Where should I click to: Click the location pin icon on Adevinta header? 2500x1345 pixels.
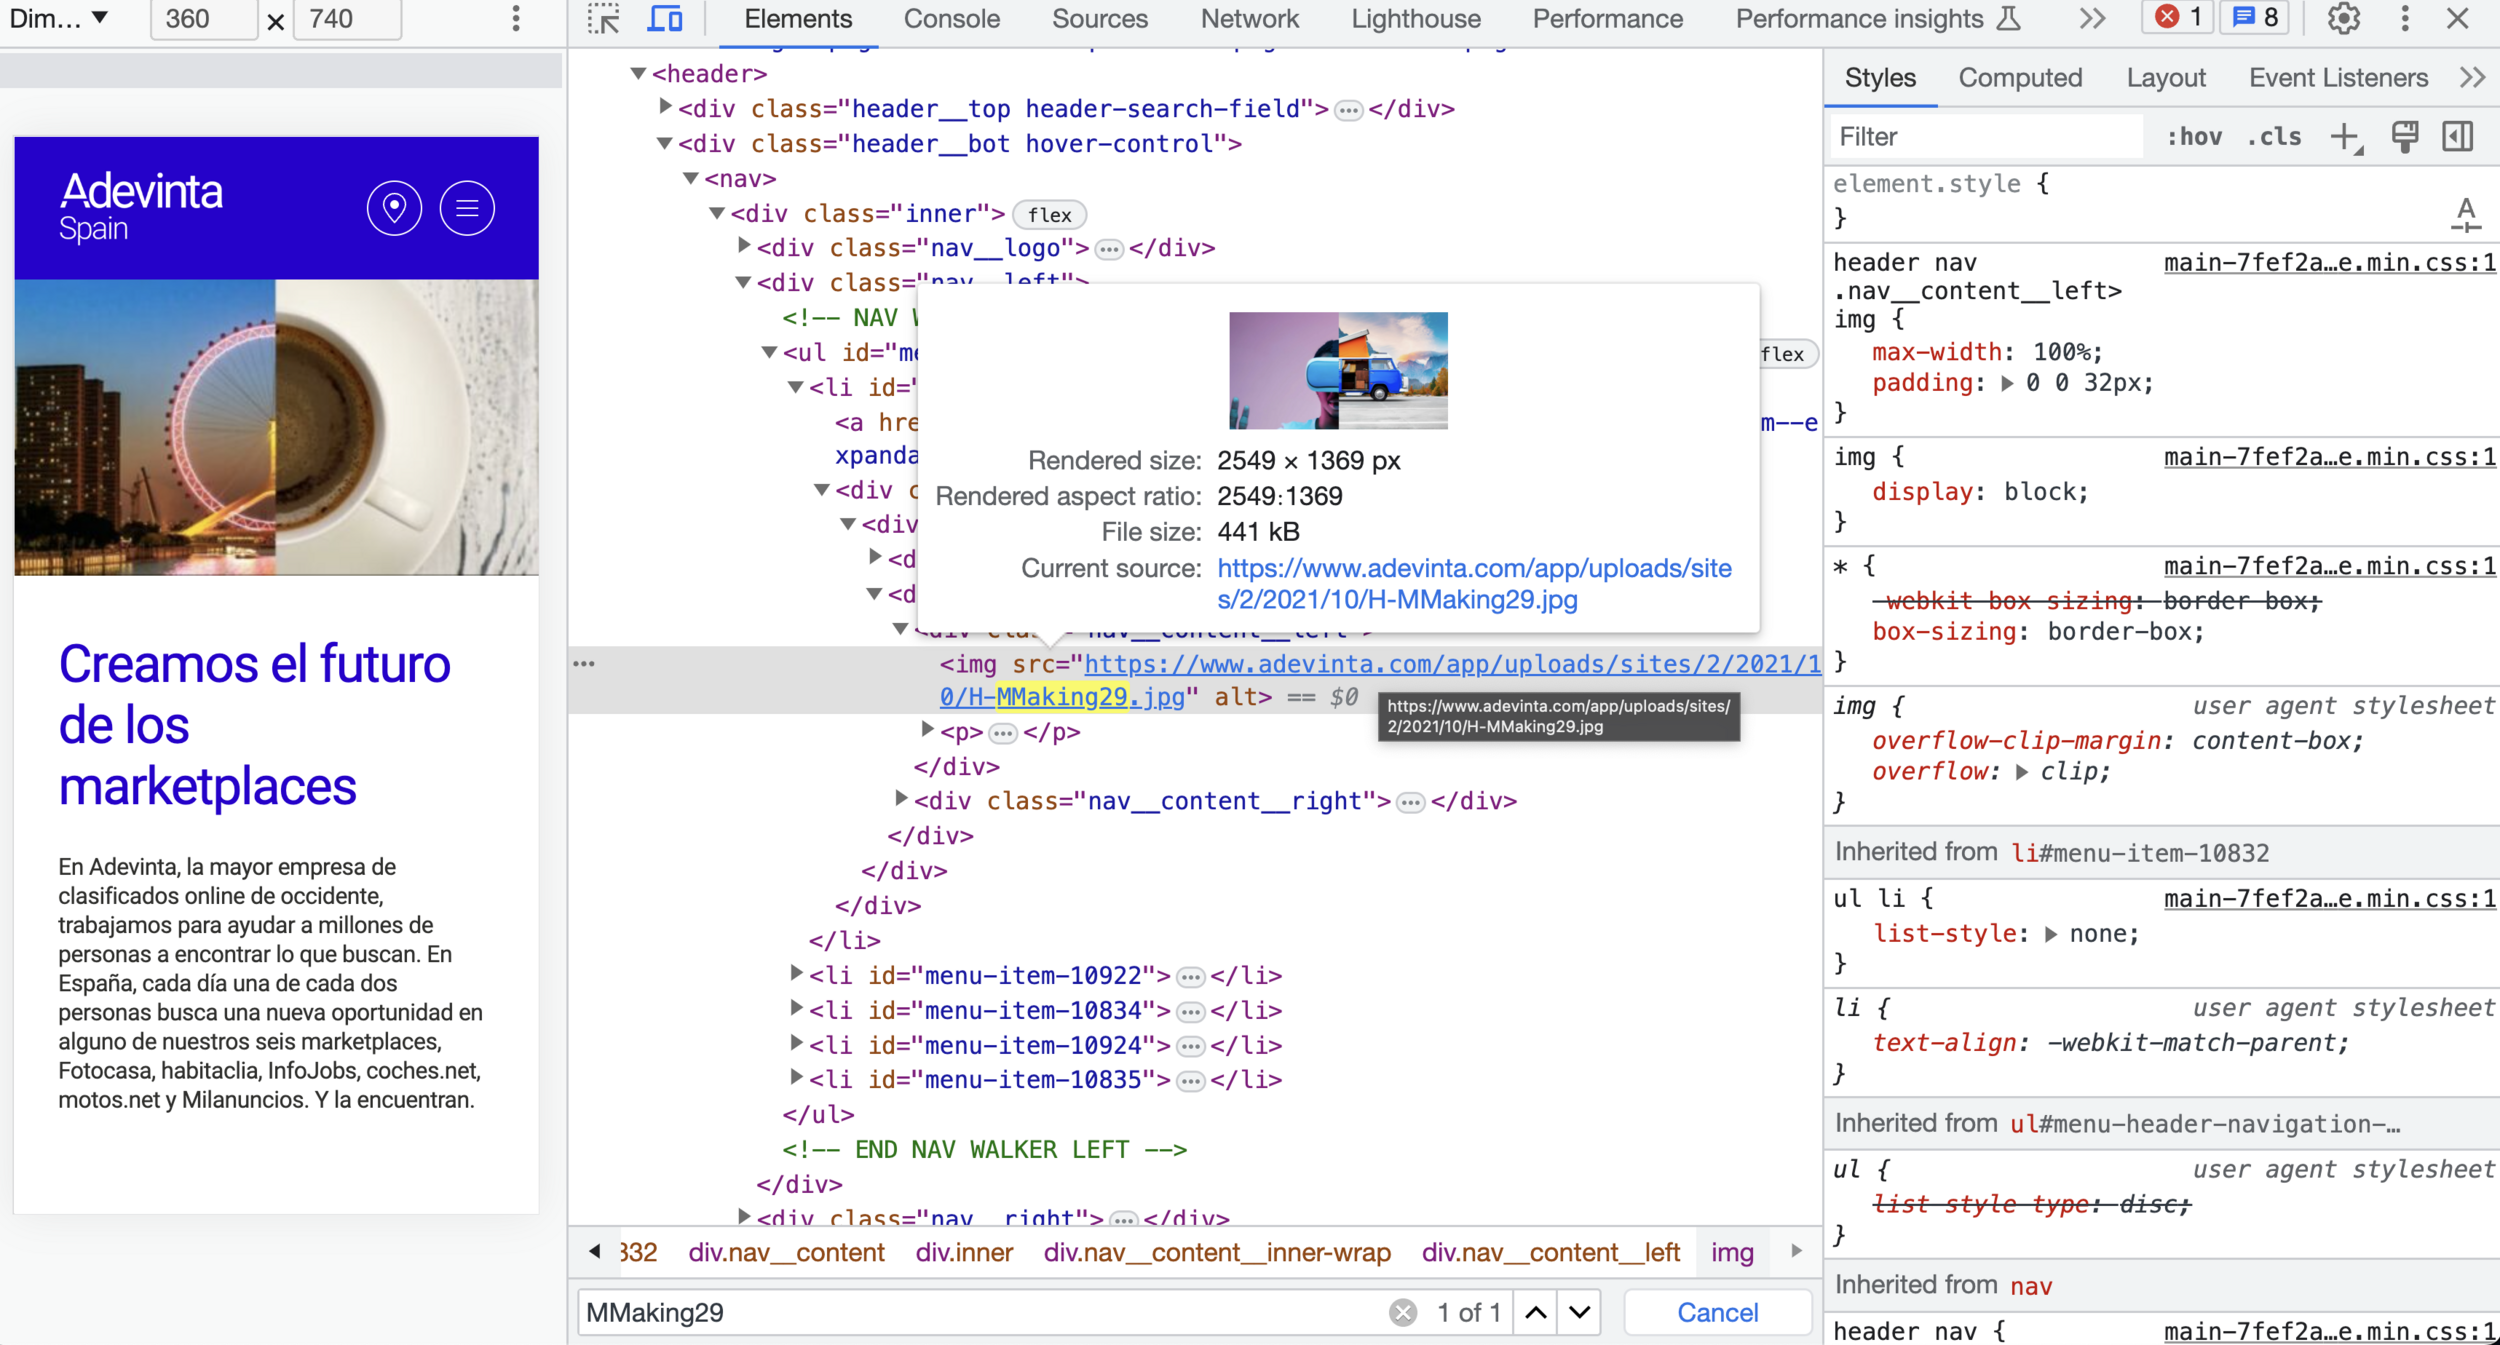click(394, 208)
